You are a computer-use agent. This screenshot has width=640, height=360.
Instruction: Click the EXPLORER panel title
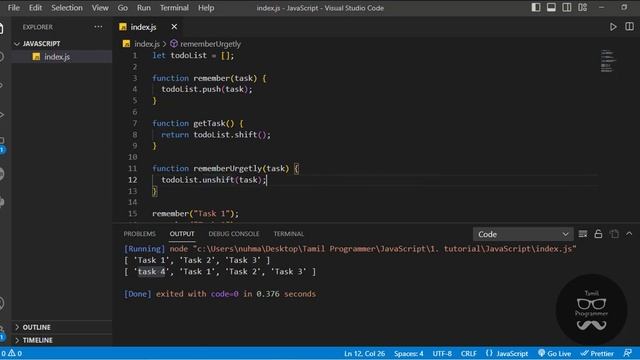tap(38, 27)
